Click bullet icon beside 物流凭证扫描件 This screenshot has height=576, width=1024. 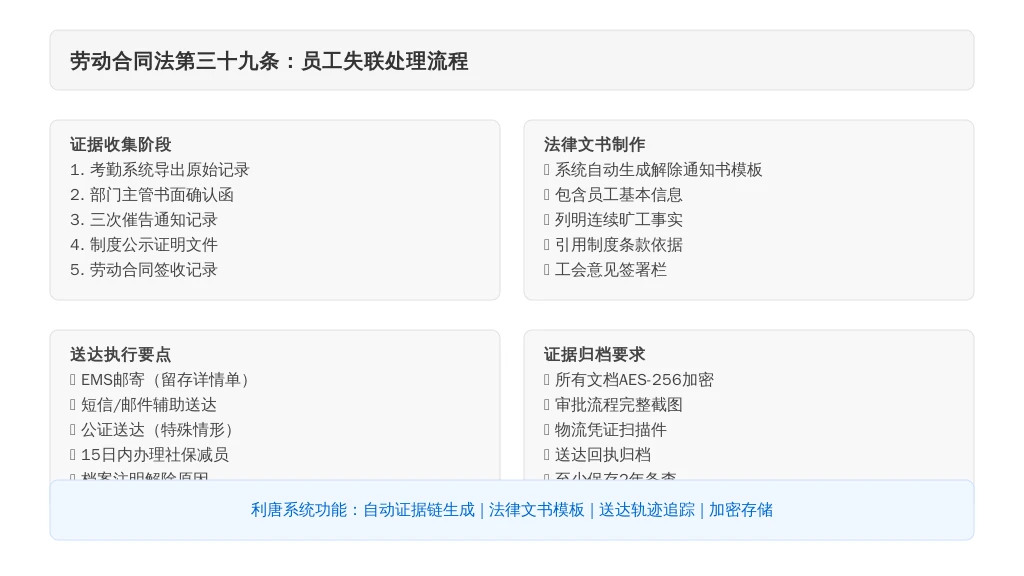[x=547, y=430]
